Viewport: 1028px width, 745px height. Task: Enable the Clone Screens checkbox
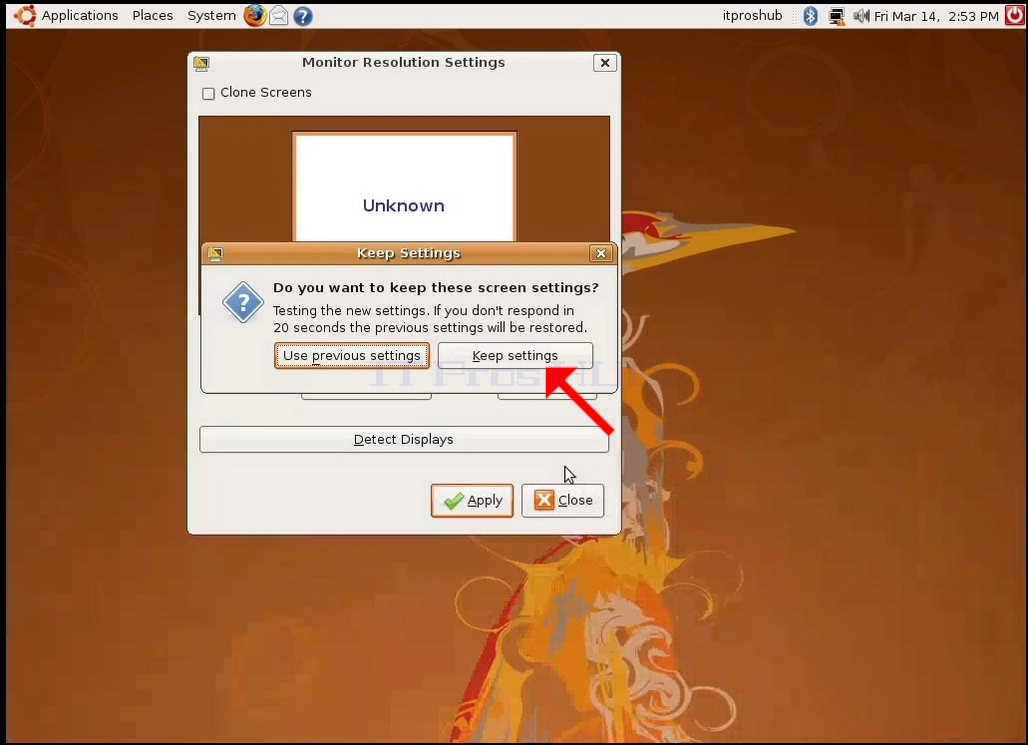tap(208, 94)
